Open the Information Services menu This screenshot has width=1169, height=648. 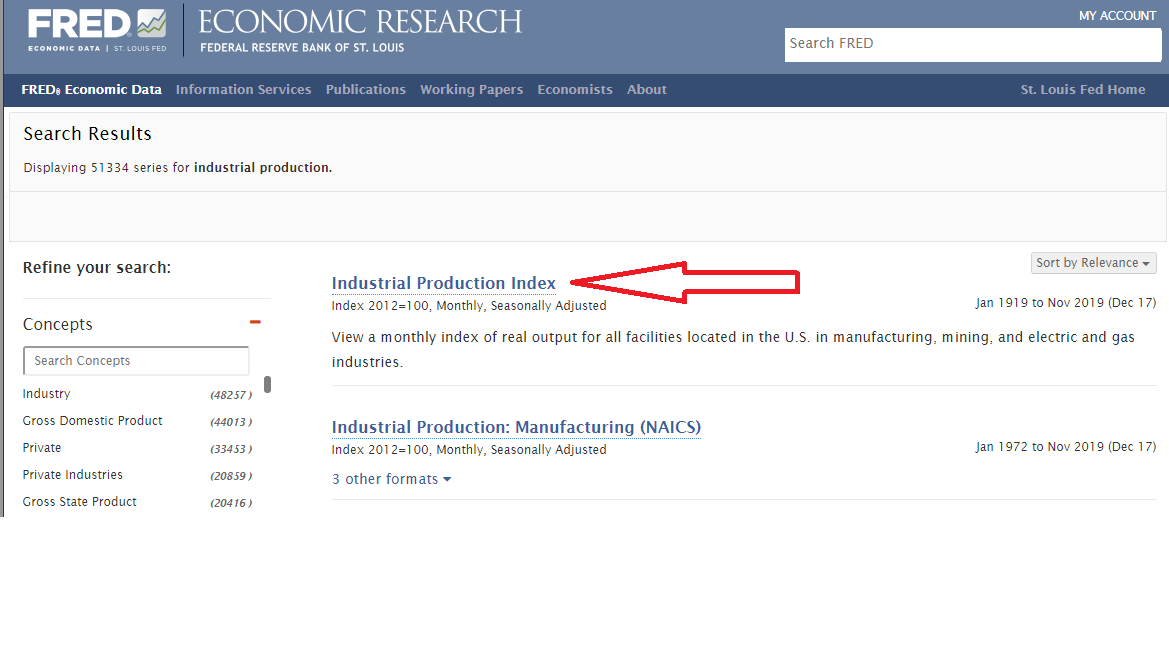point(243,90)
